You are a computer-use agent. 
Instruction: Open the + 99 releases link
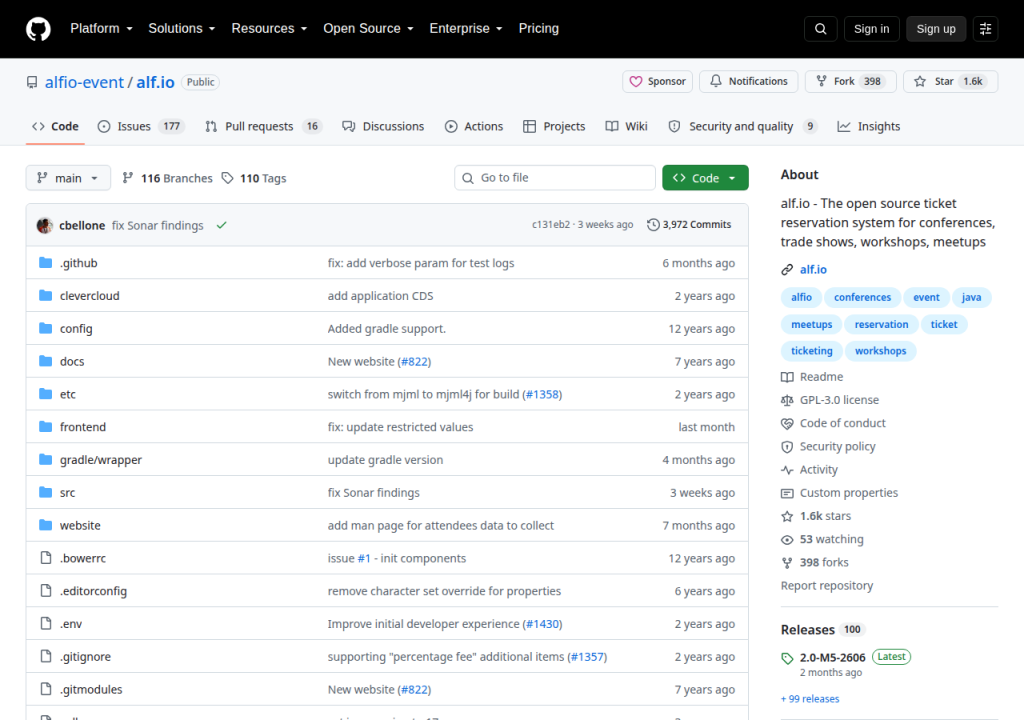(810, 698)
